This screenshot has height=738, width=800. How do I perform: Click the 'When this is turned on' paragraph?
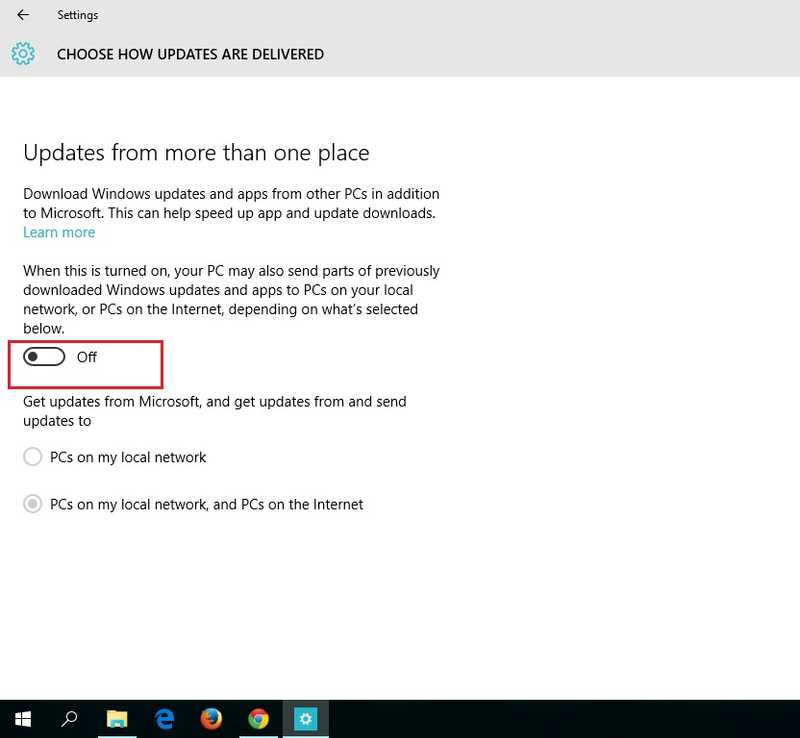(231, 299)
